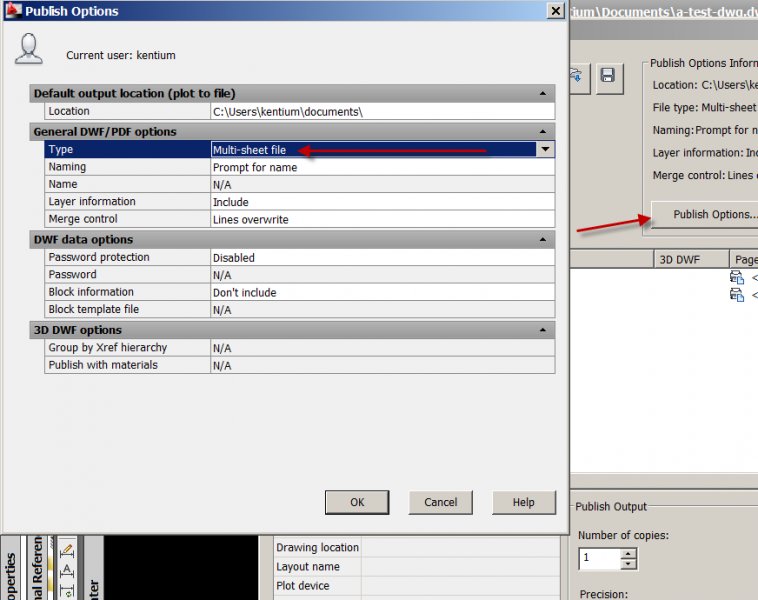Screen dimensions: 758x600
Task: Open the Type dropdown arrow
Action: point(545,150)
